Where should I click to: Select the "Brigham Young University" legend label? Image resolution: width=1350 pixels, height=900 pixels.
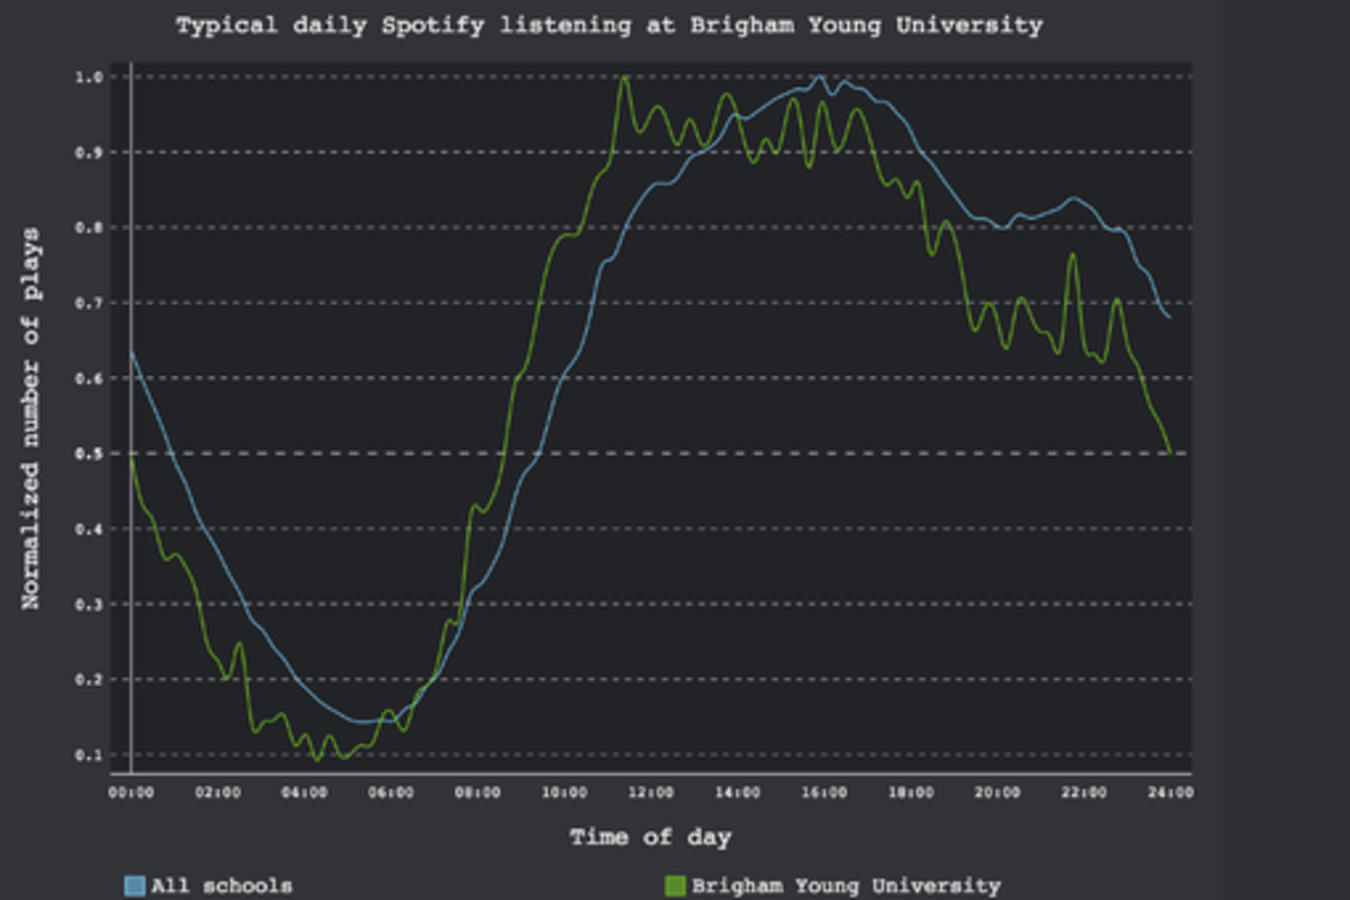pyautogui.click(x=846, y=886)
